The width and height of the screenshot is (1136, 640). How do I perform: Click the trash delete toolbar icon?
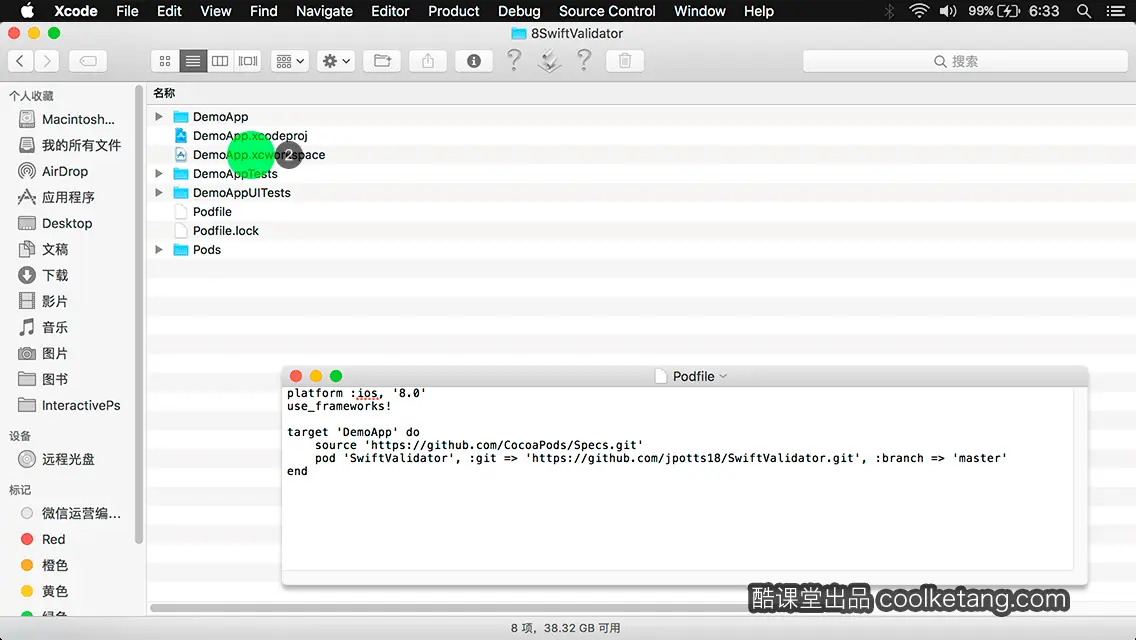(x=625, y=61)
